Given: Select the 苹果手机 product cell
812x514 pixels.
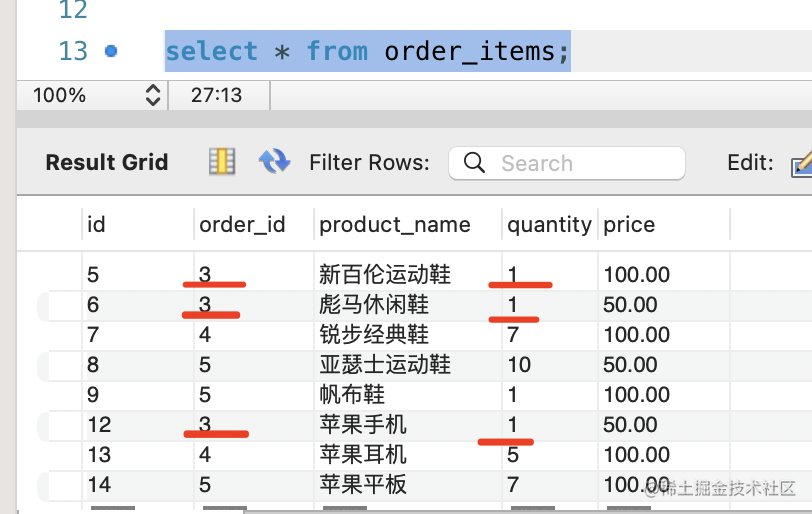Looking at the screenshot, I should click(x=363, y=425).
